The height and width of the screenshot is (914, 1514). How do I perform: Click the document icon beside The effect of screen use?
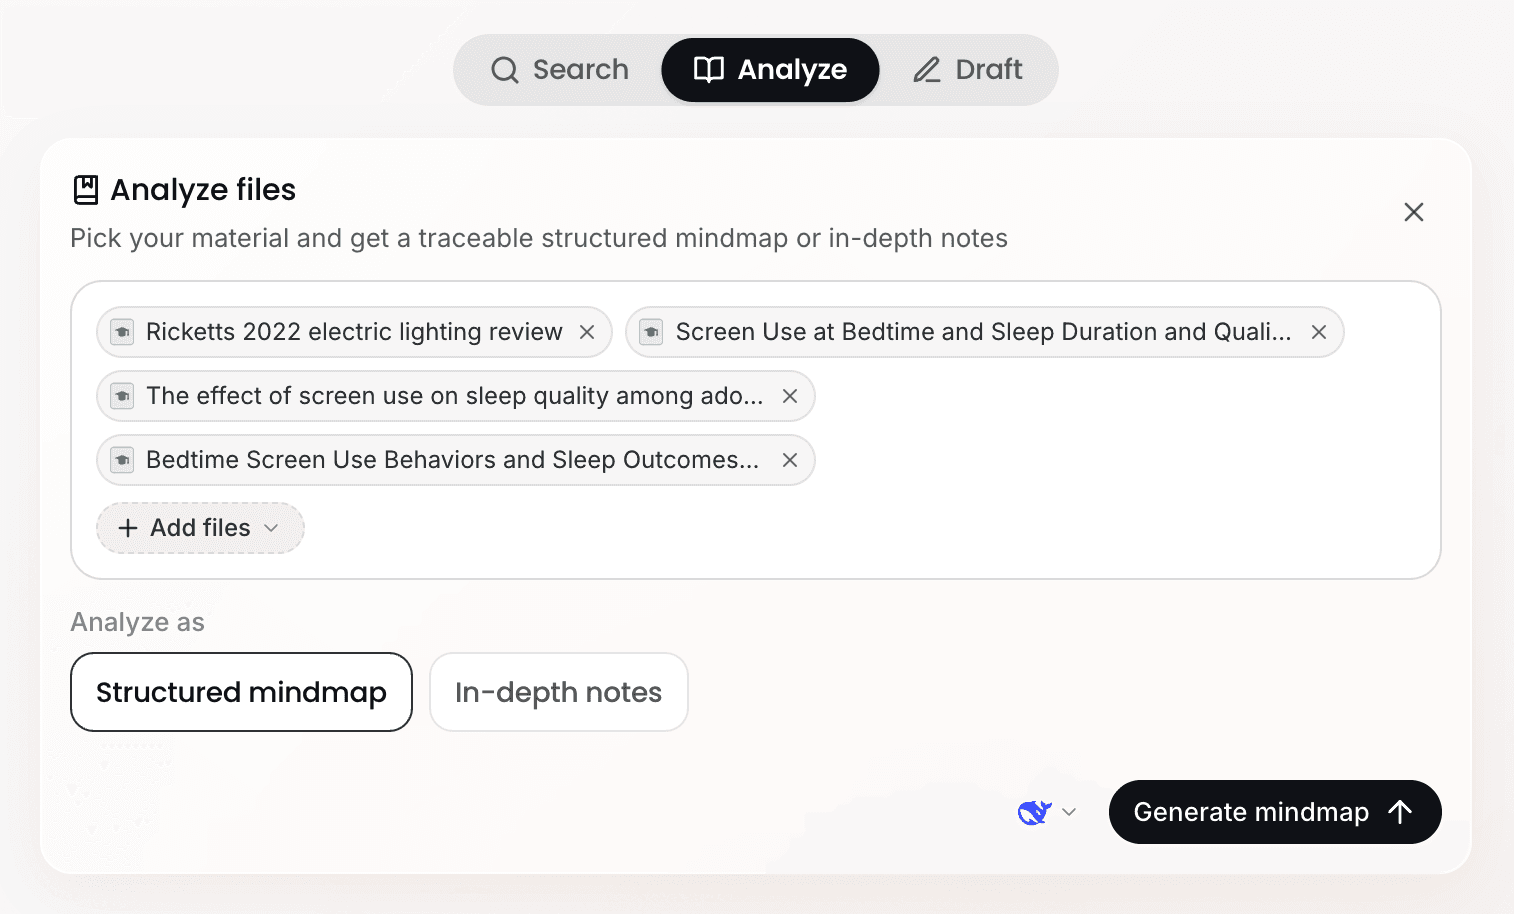122,396
